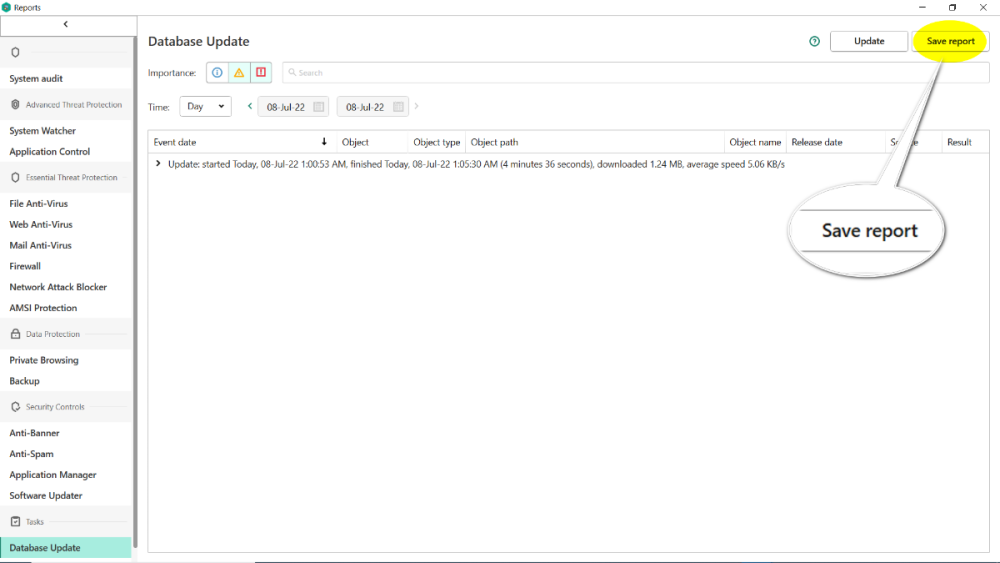Click the shield icon atop the sidebar
This screenshot has width=1000, height=563.
pyautogui.click(x=15, y=52)
